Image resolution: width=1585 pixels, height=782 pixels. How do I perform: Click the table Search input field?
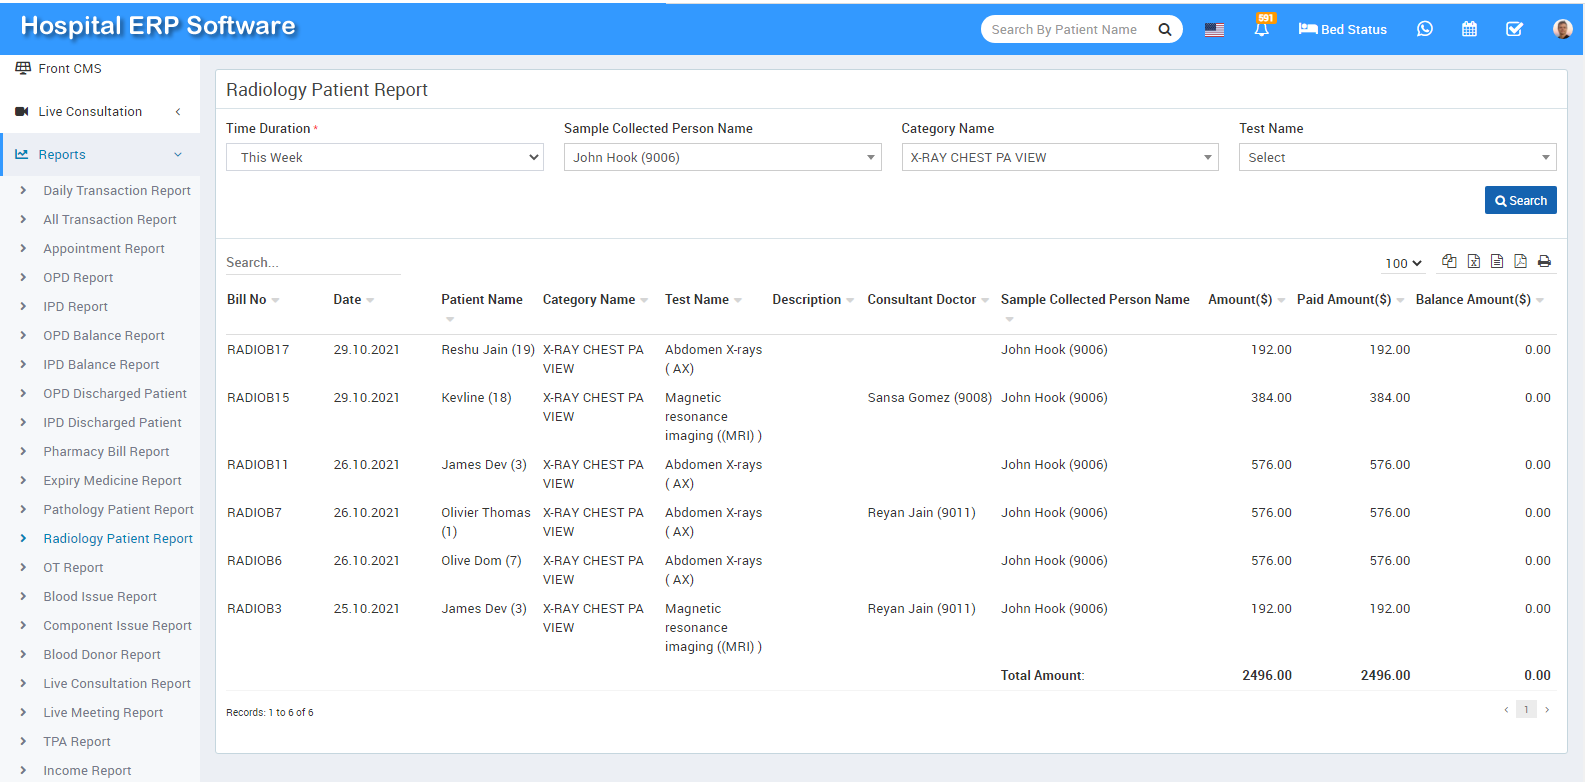(x=313, y=262)
